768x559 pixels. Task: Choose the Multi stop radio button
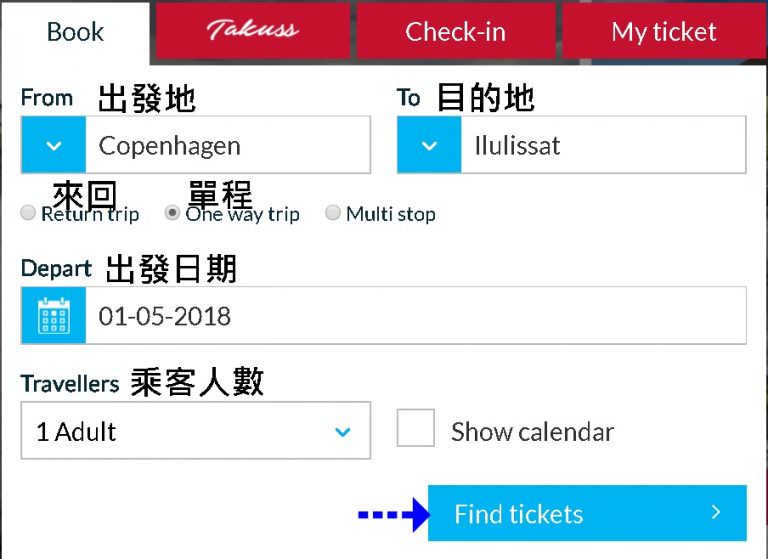pos(333,213)
